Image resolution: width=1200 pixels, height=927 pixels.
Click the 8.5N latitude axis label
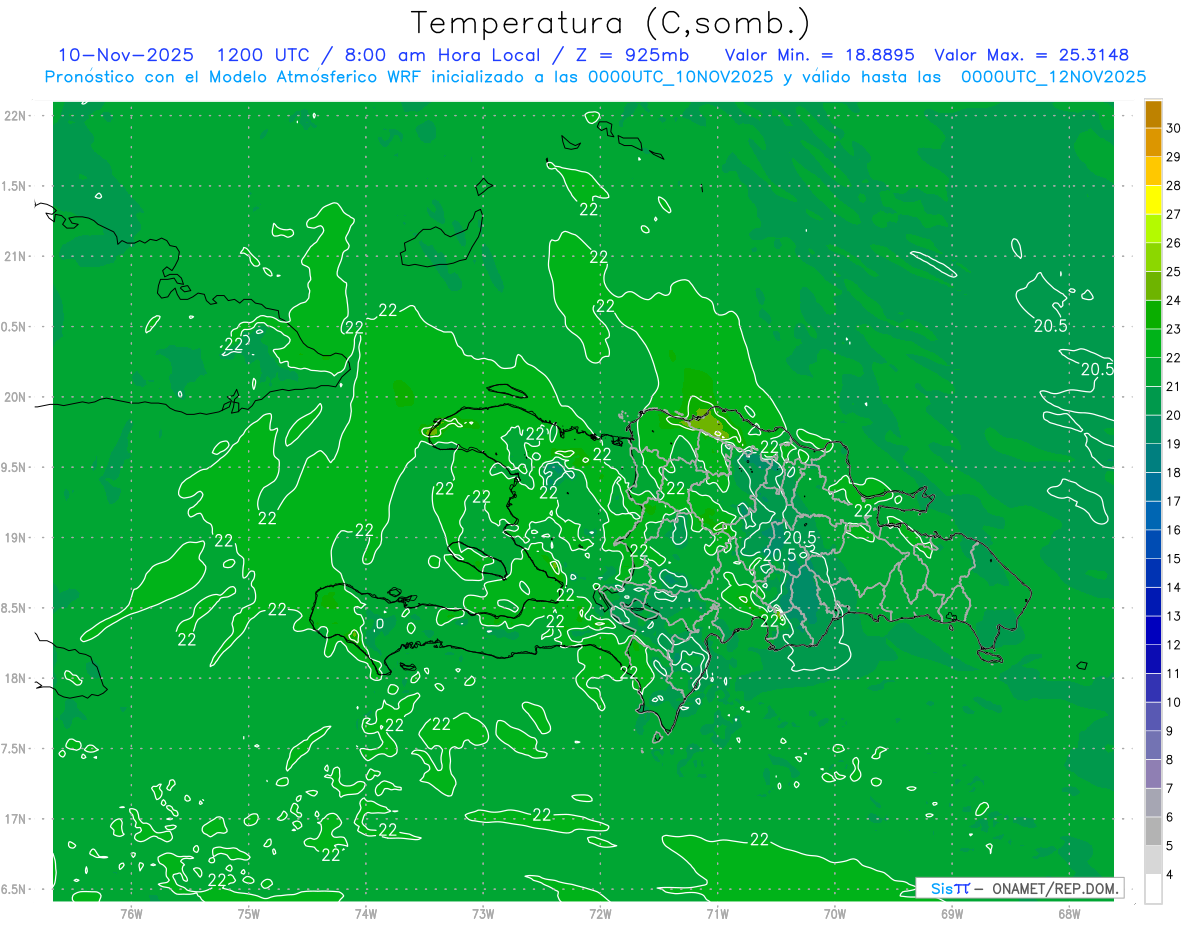pyautogui.click(x=15, y=609)
